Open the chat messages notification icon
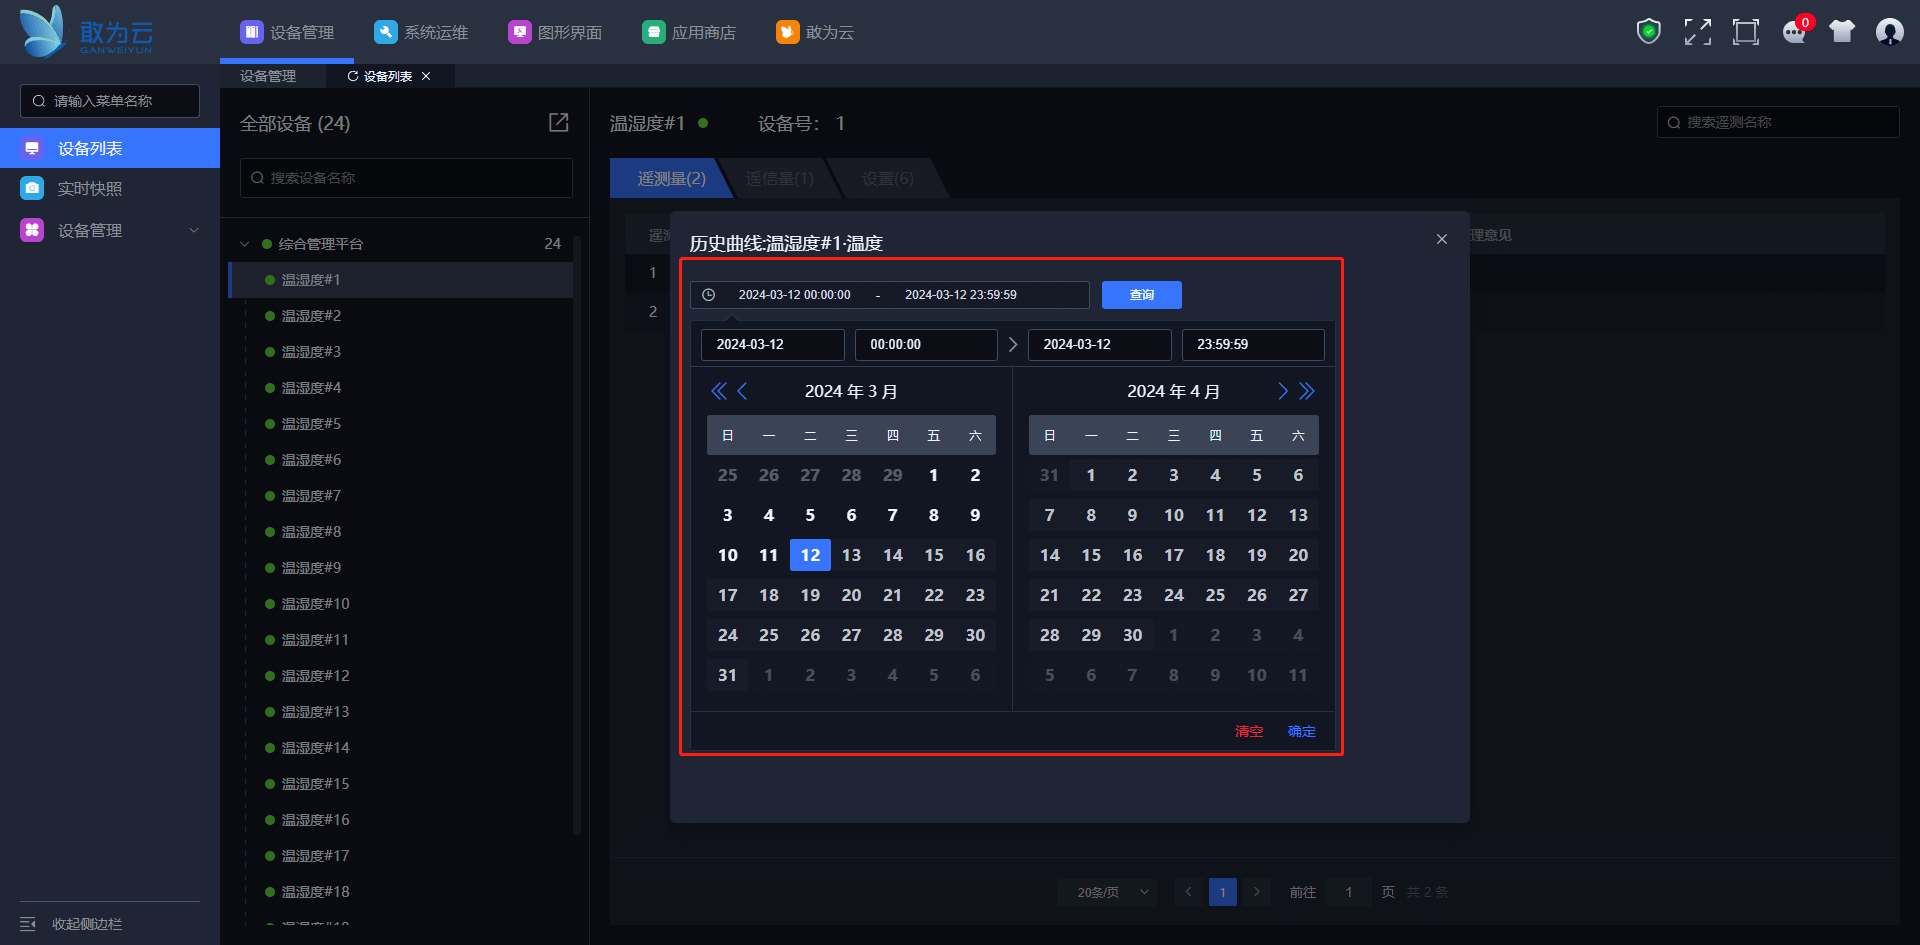The image size is (1920, 945). [x=1794, y=32]
